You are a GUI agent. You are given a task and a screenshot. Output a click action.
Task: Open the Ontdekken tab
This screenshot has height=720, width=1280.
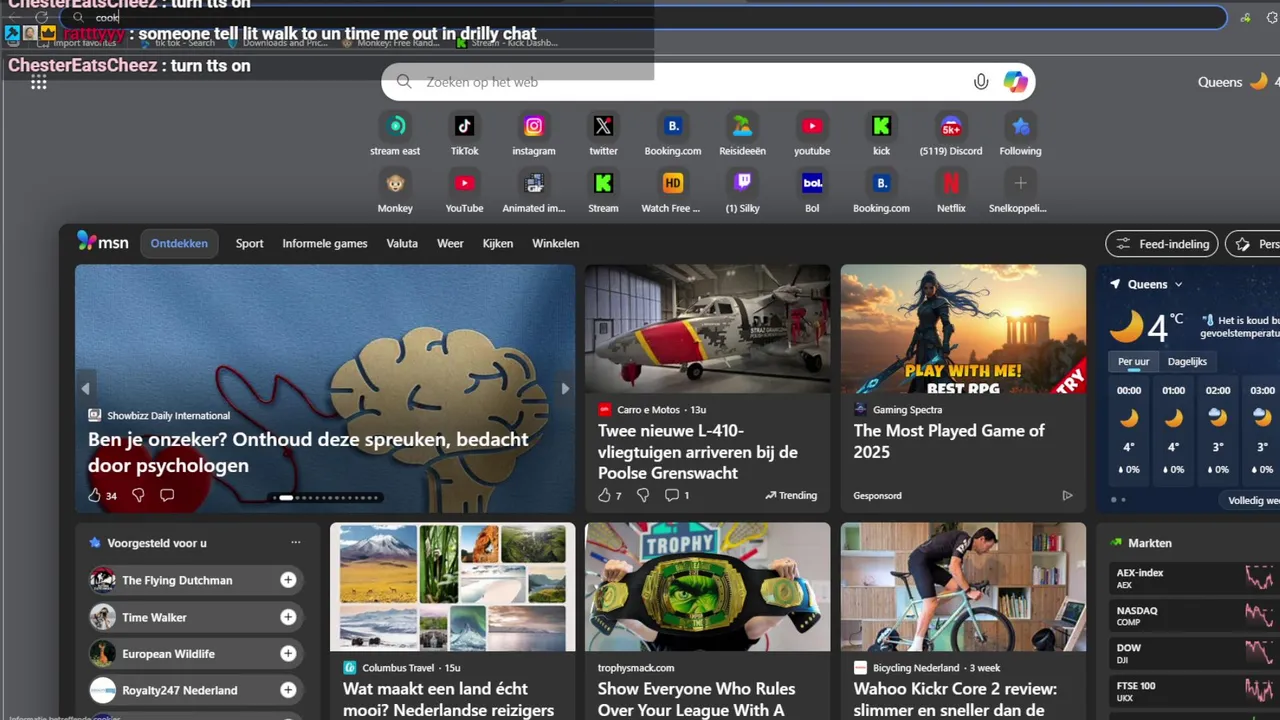coord(179,243)
